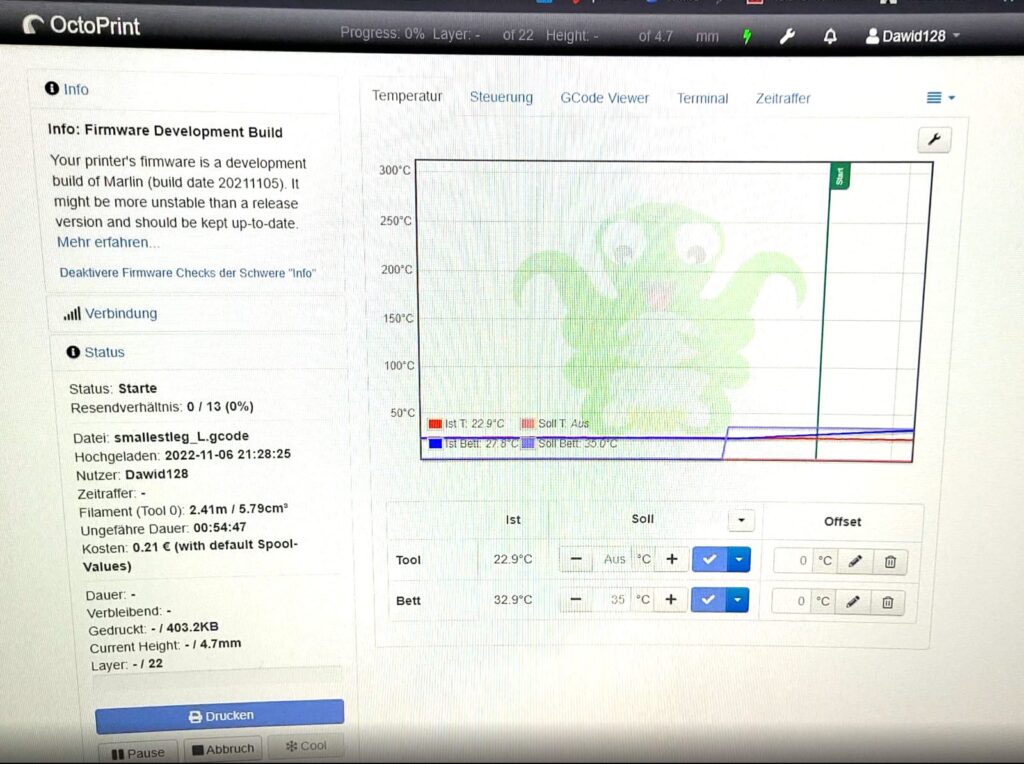Click the Tool target temperature field

coord(613,559)
